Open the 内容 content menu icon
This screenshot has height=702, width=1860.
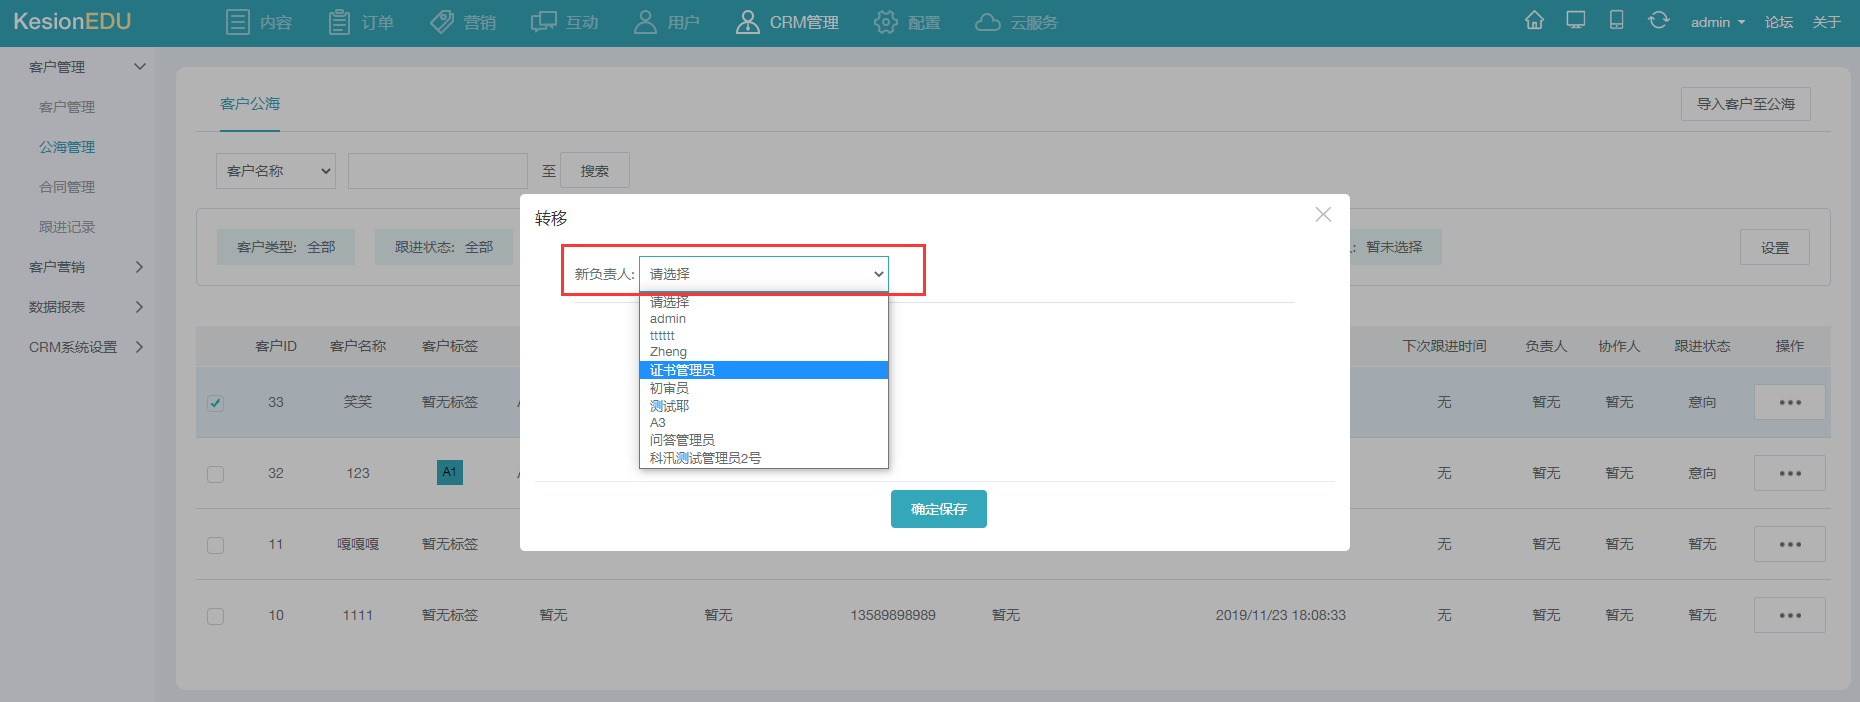[237, 22]
